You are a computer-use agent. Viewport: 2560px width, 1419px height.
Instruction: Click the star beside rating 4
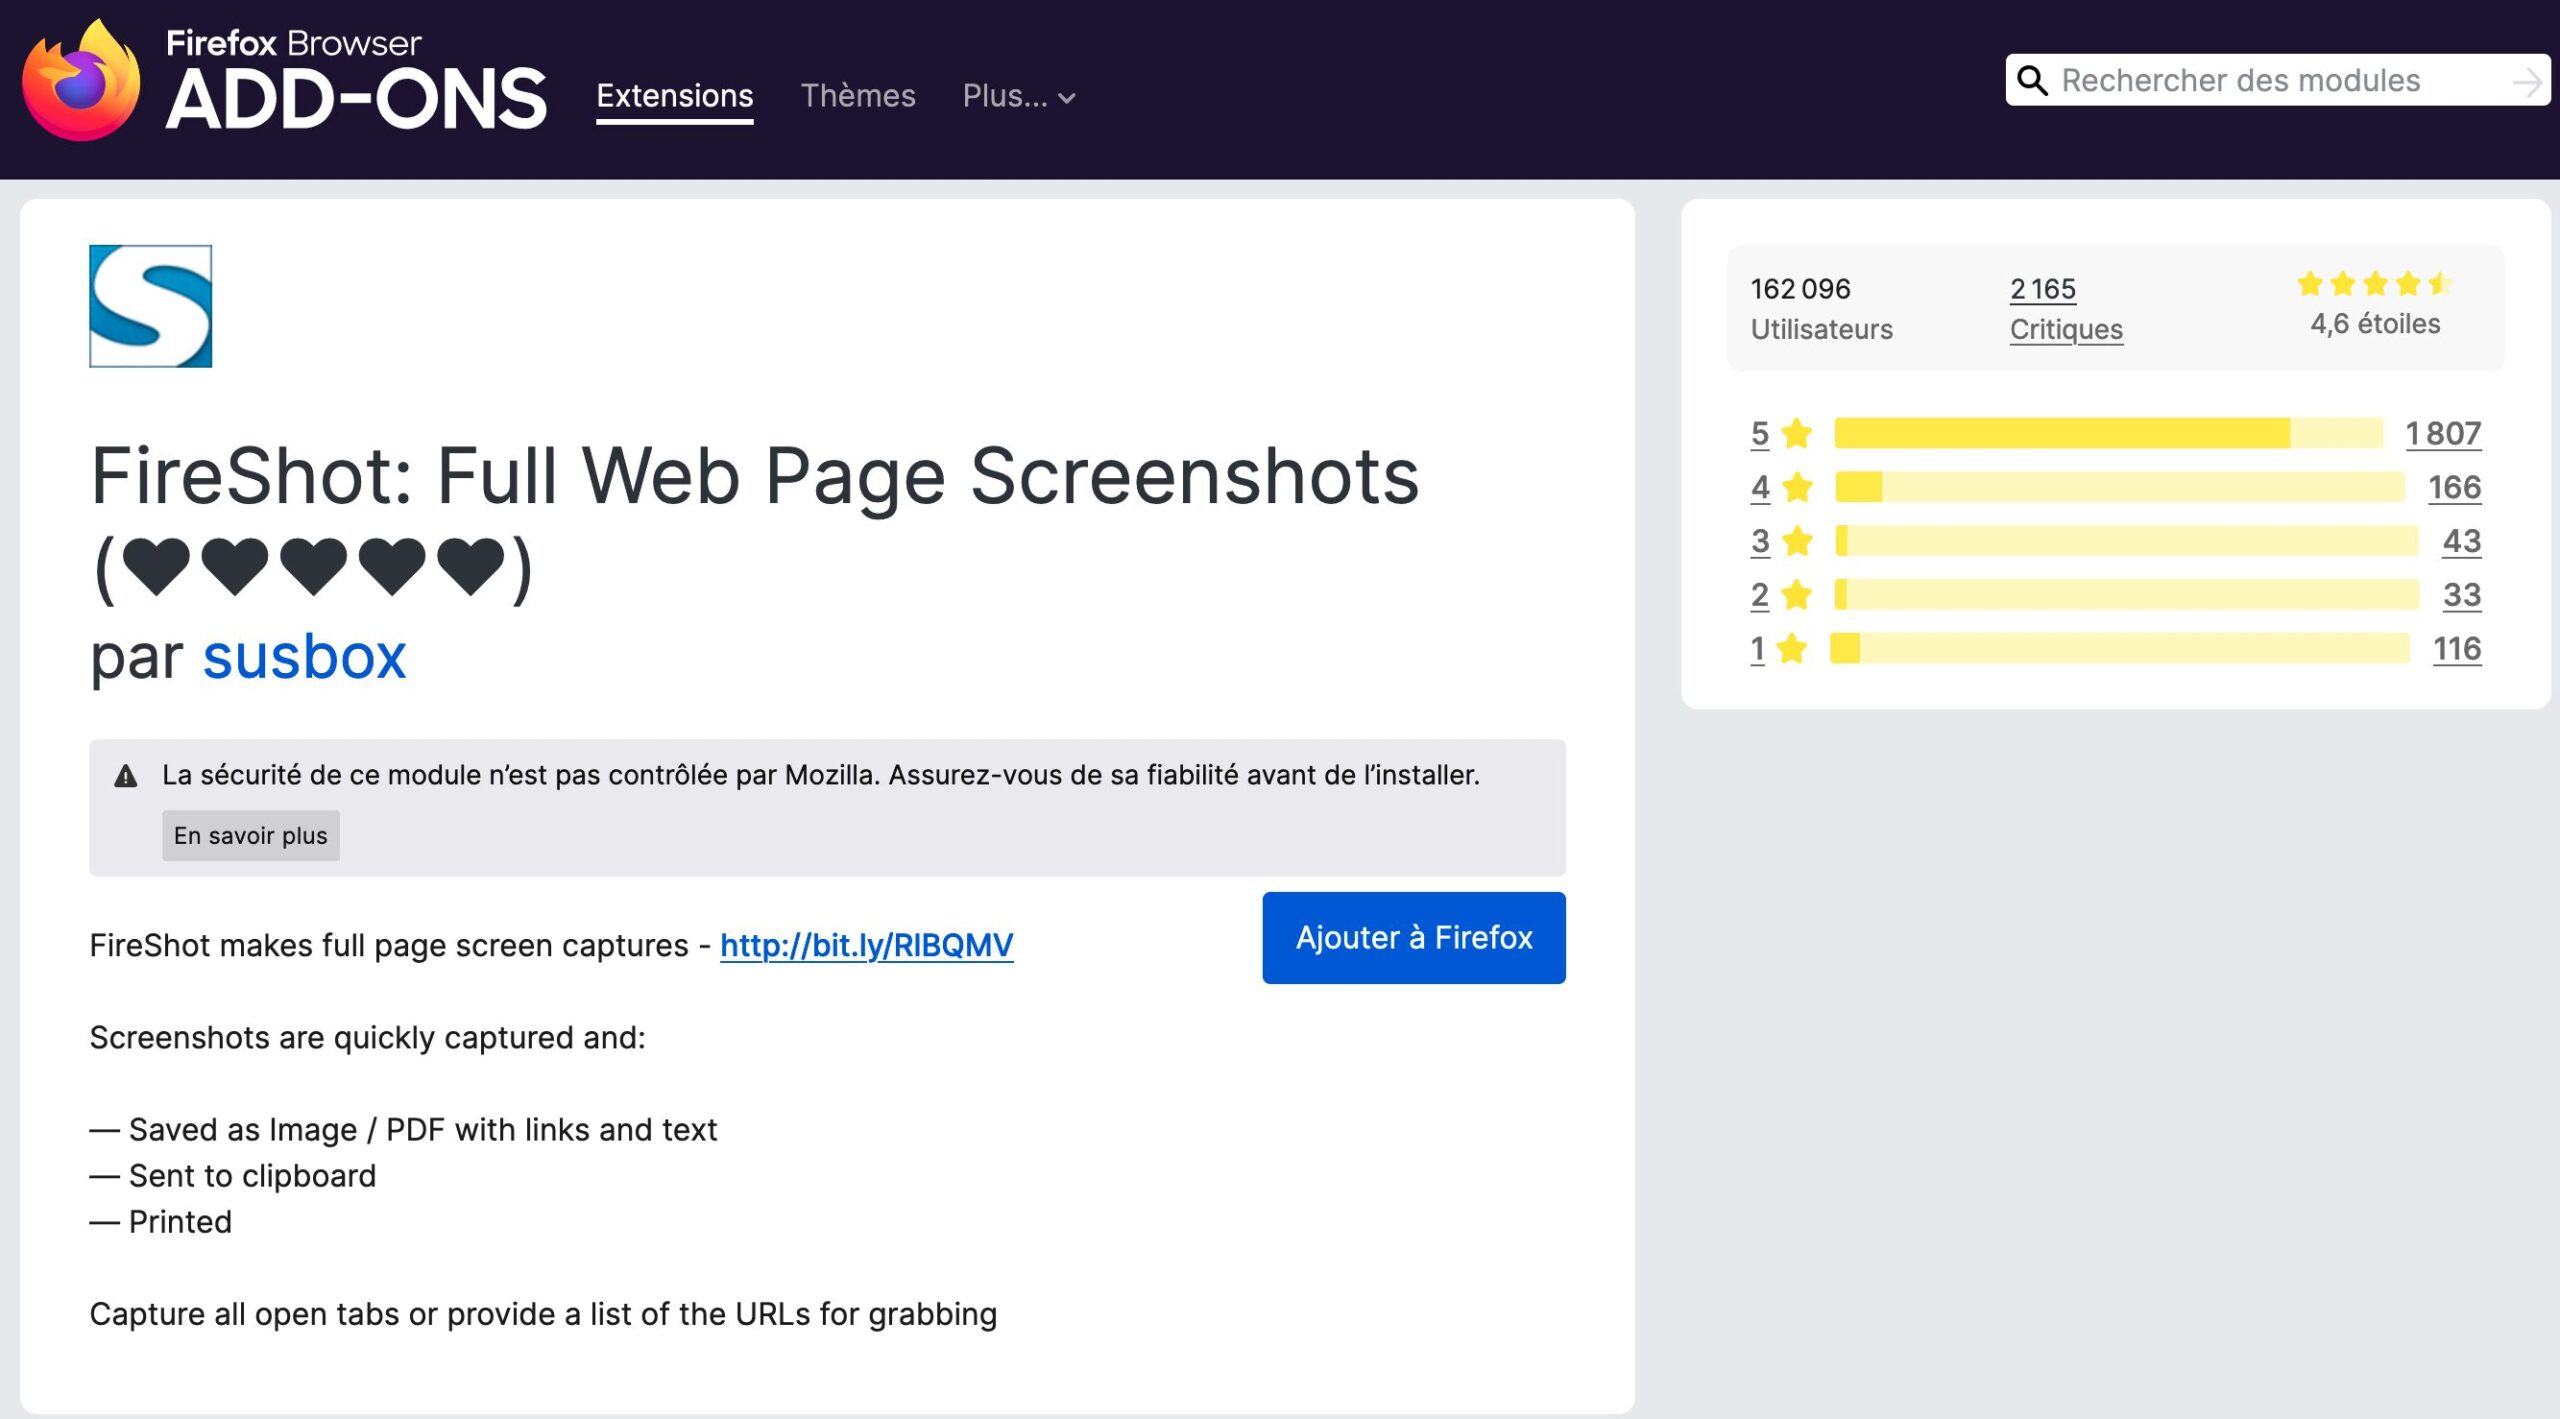[x=1797, y=488]
